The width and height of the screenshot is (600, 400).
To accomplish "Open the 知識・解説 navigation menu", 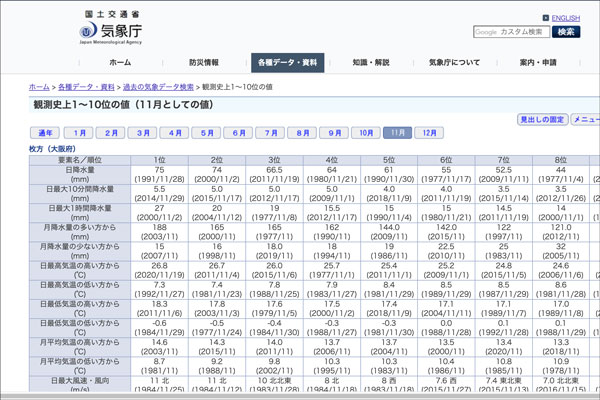I will point(371,62).
